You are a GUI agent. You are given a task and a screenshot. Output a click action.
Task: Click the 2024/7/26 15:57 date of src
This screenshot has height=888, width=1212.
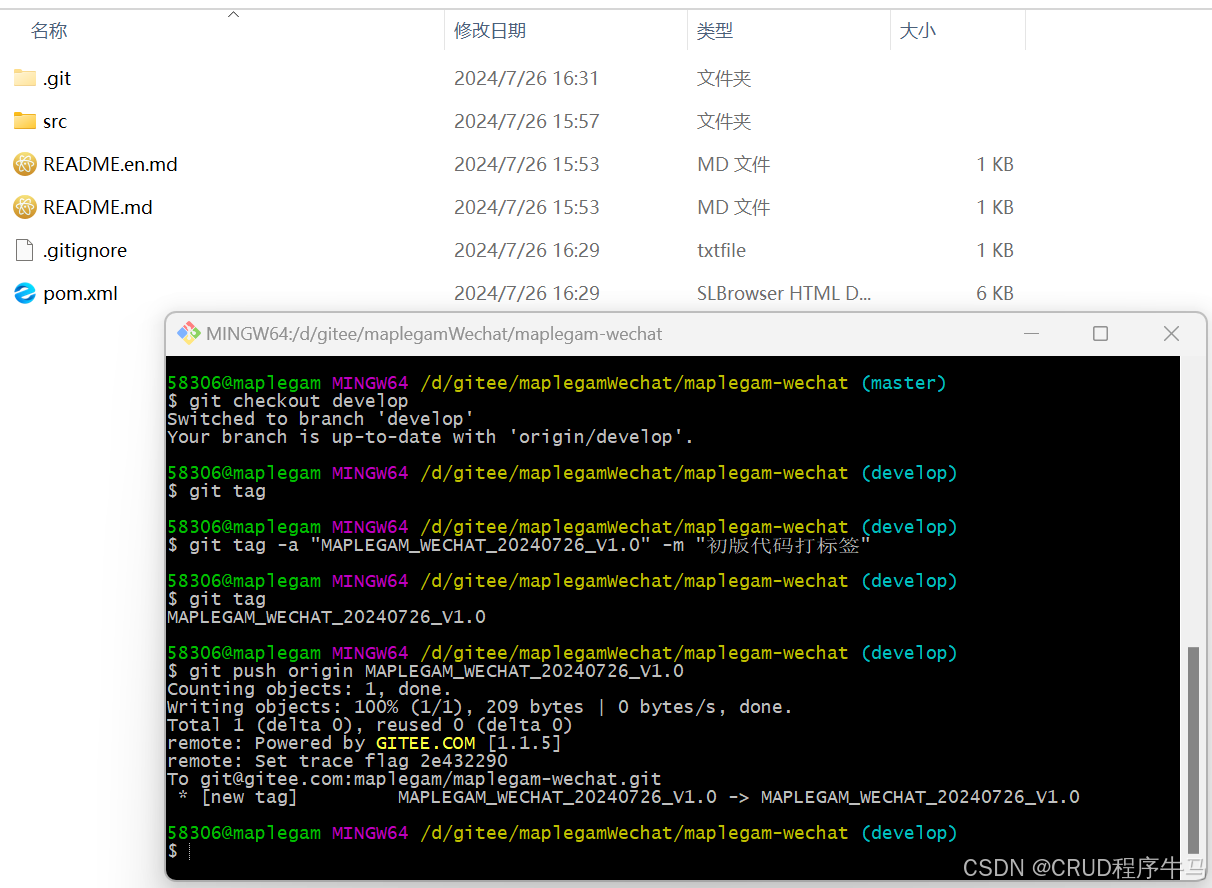(527, 121)
